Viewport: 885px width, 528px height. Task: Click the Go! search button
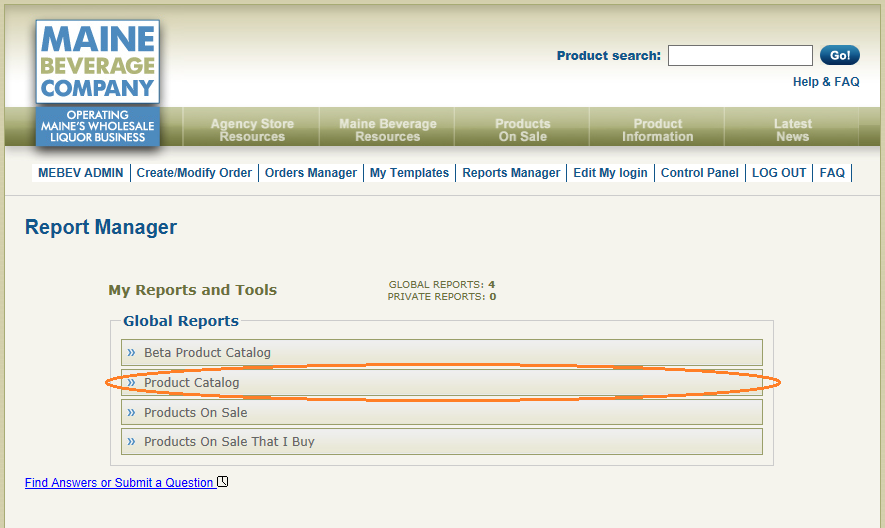point(840,55)
